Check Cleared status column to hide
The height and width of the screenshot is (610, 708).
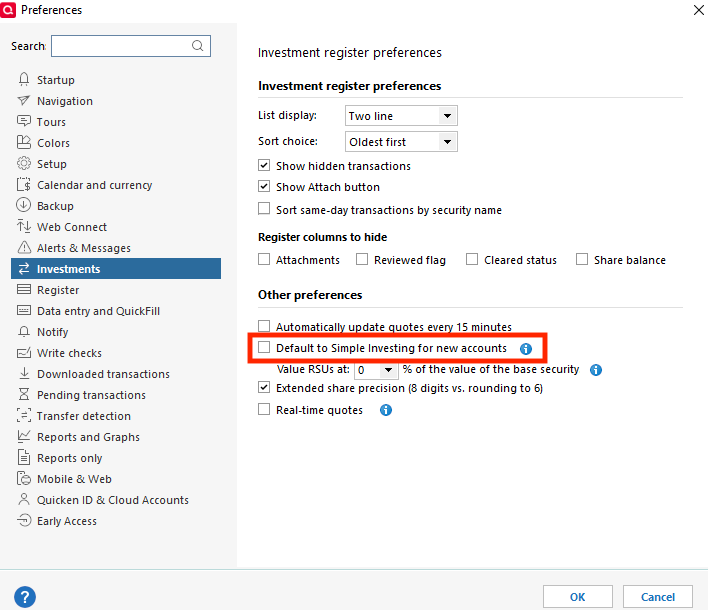(472, 260)
